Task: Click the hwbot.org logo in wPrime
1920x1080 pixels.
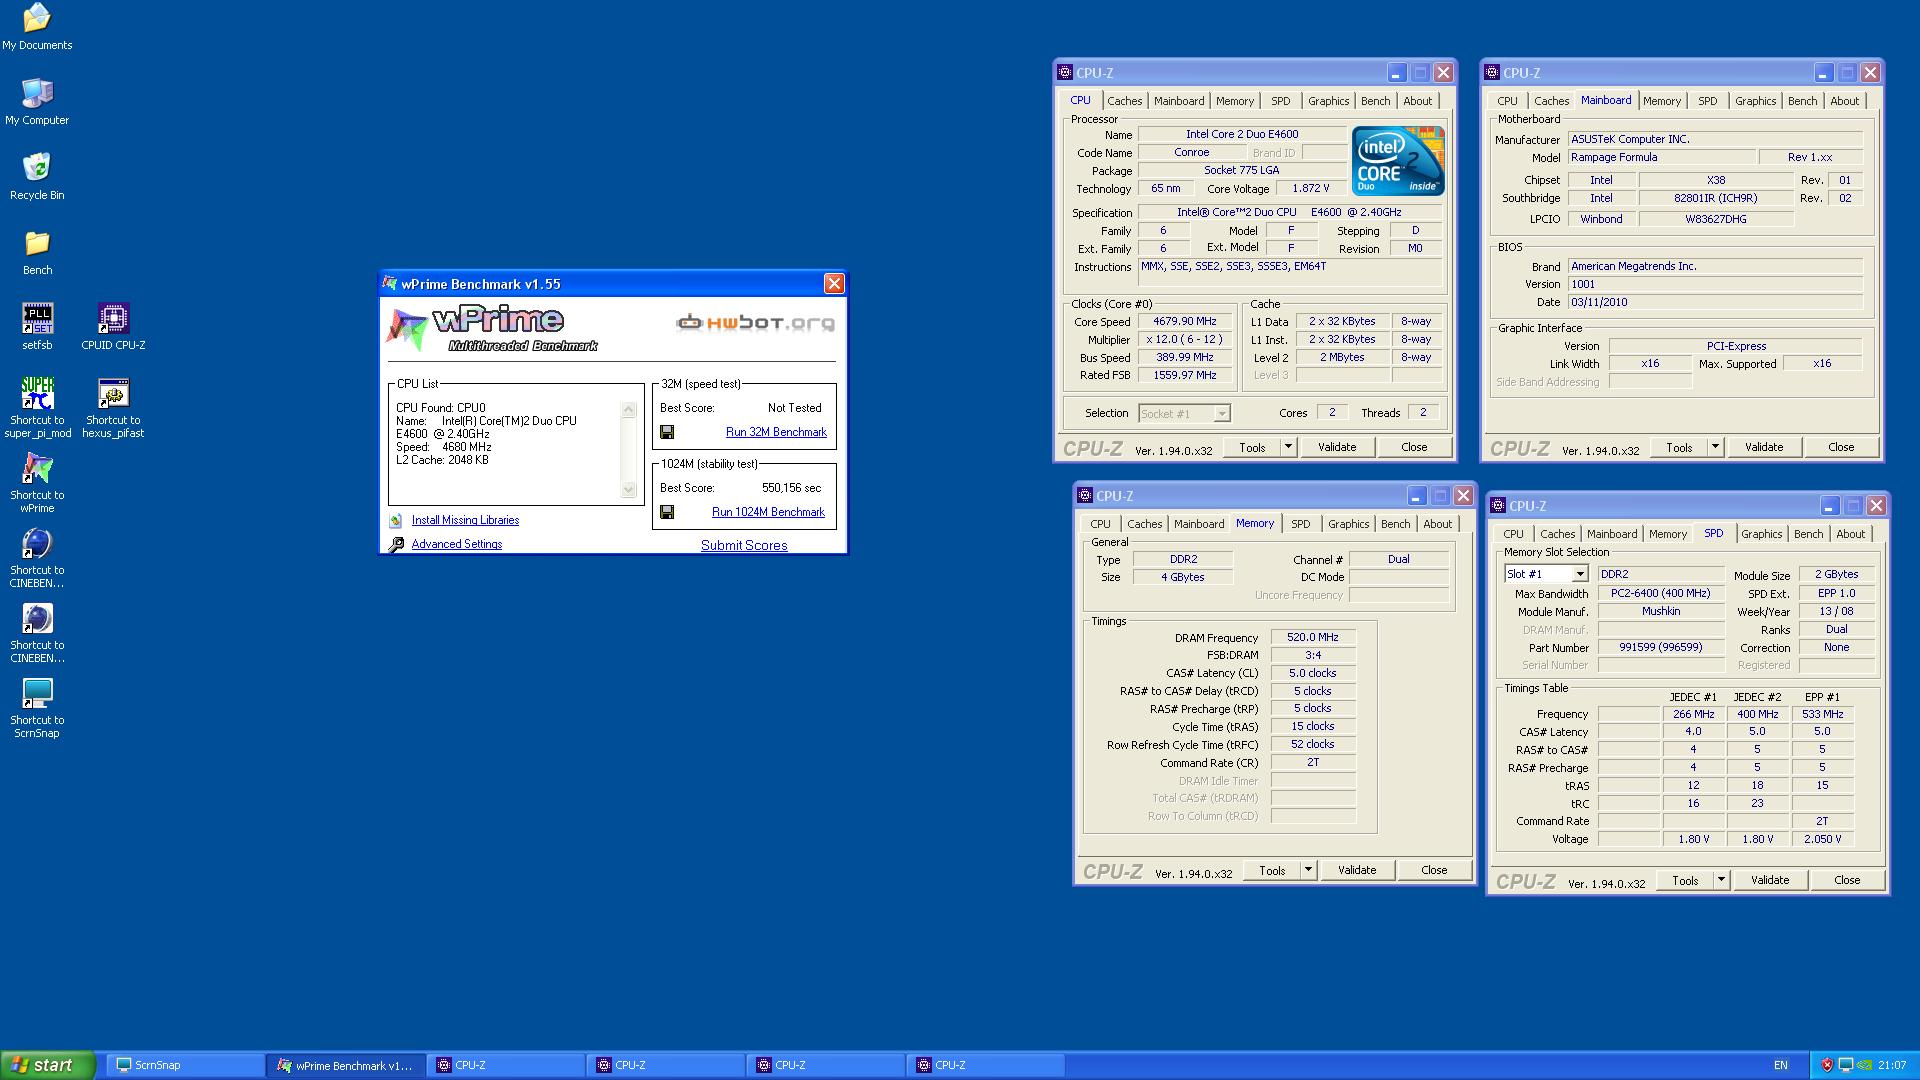Action: (x=755, y=322)
